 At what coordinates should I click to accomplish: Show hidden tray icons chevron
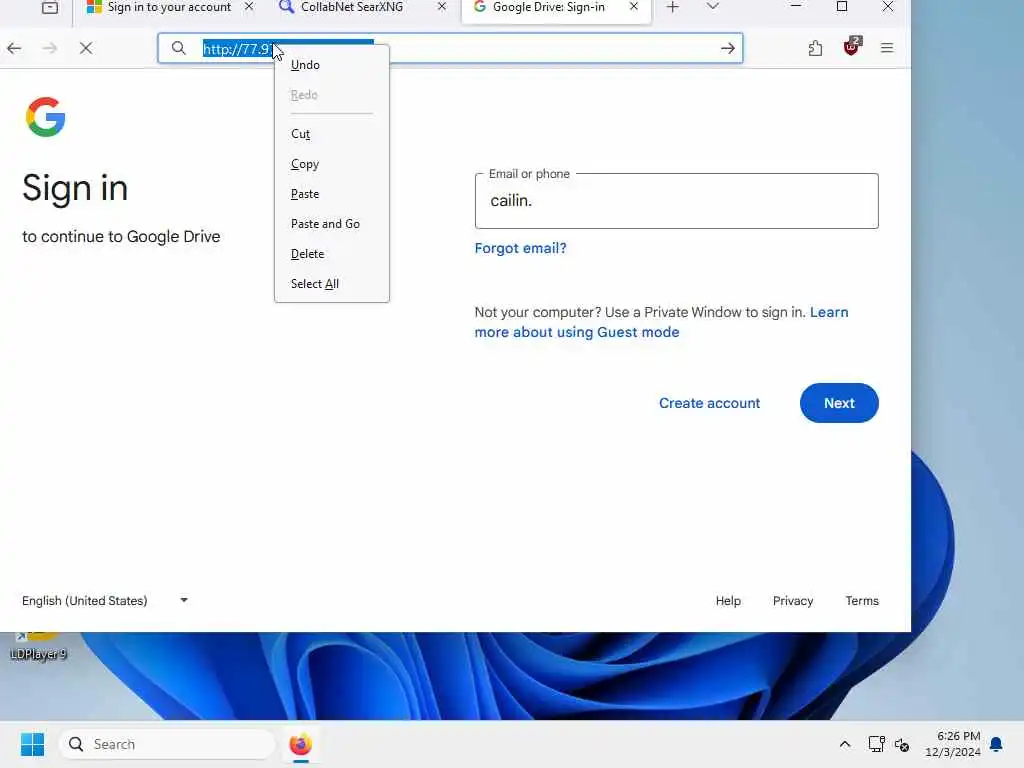tap(844, 744)
